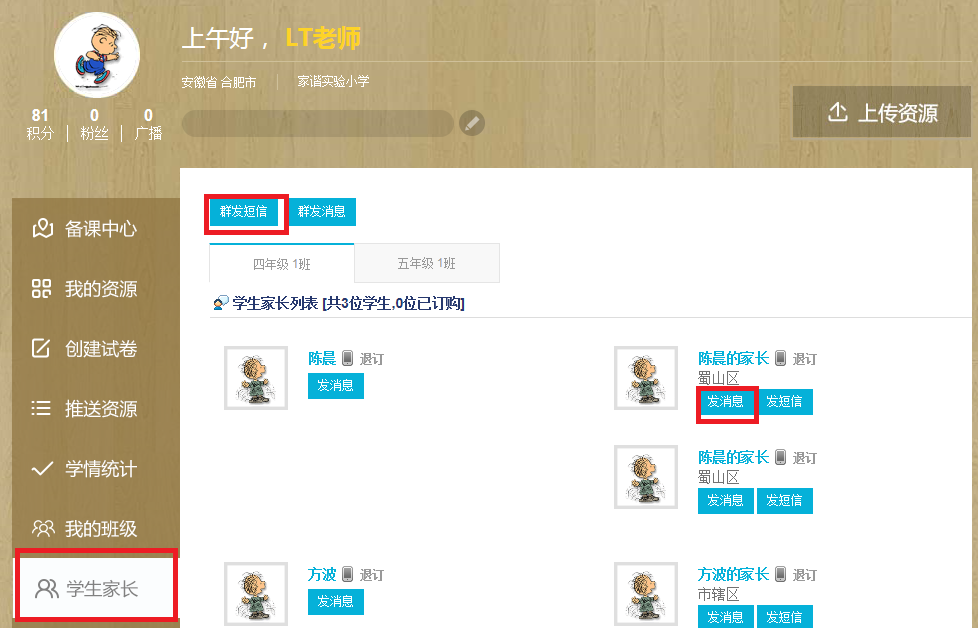The height and width of the screenshot is (628, 978).
Task: Click the teacher profile avatar
Action: point(97,55)
